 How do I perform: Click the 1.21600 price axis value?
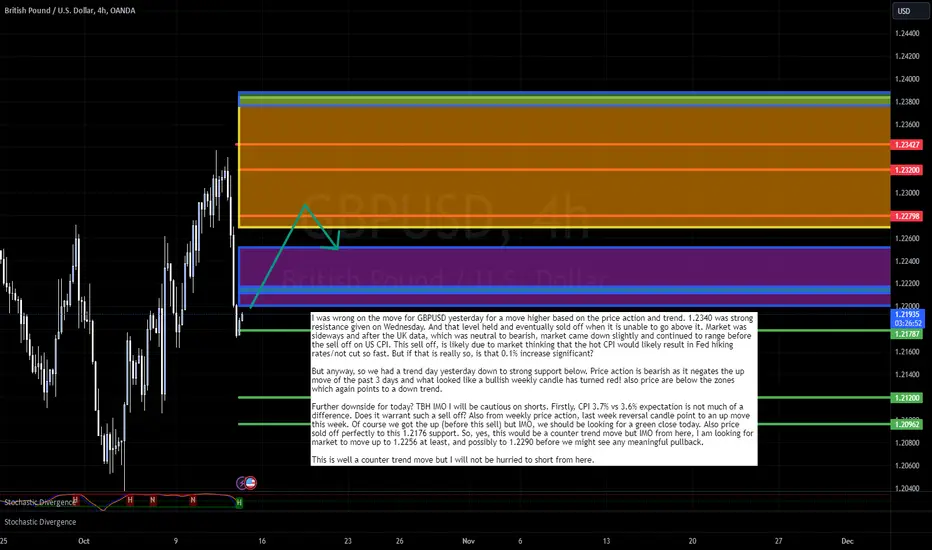click(x=907, y=352)
